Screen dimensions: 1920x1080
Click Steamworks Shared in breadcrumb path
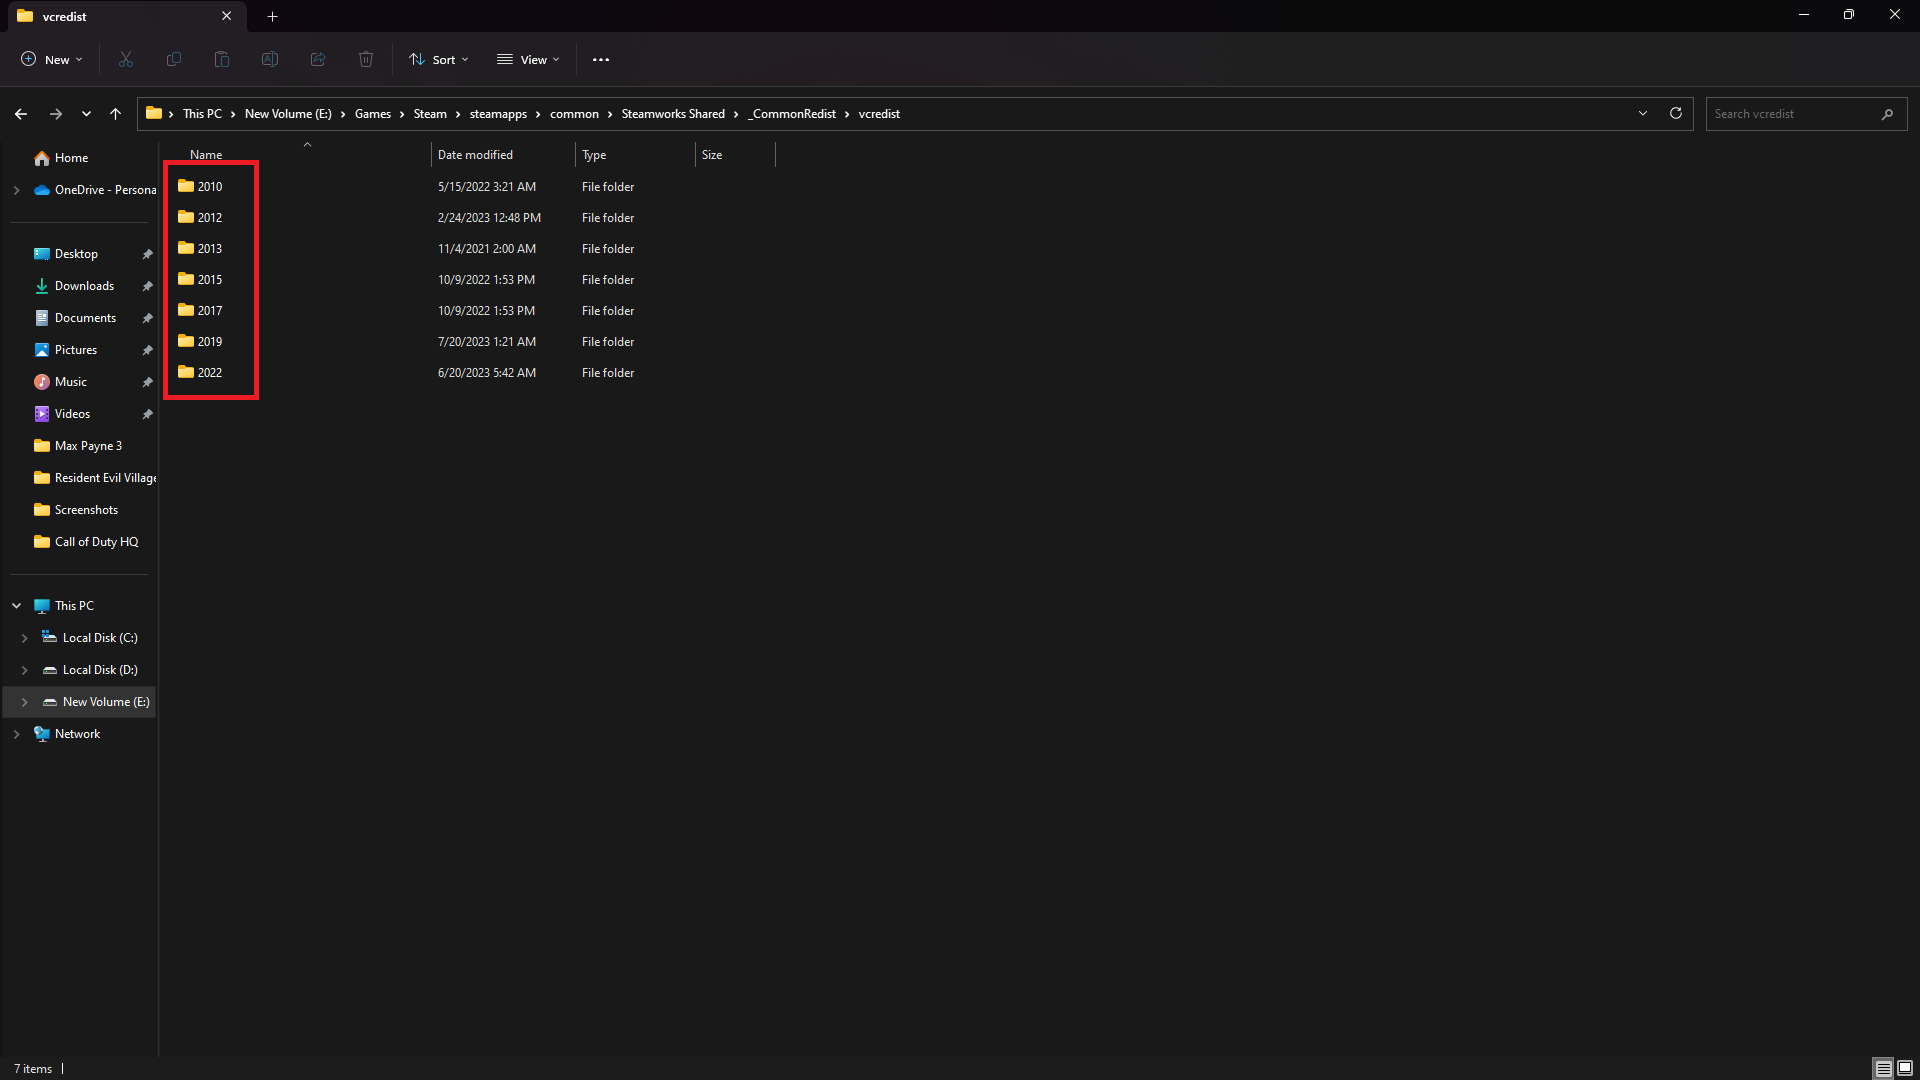tap(673, 114)
